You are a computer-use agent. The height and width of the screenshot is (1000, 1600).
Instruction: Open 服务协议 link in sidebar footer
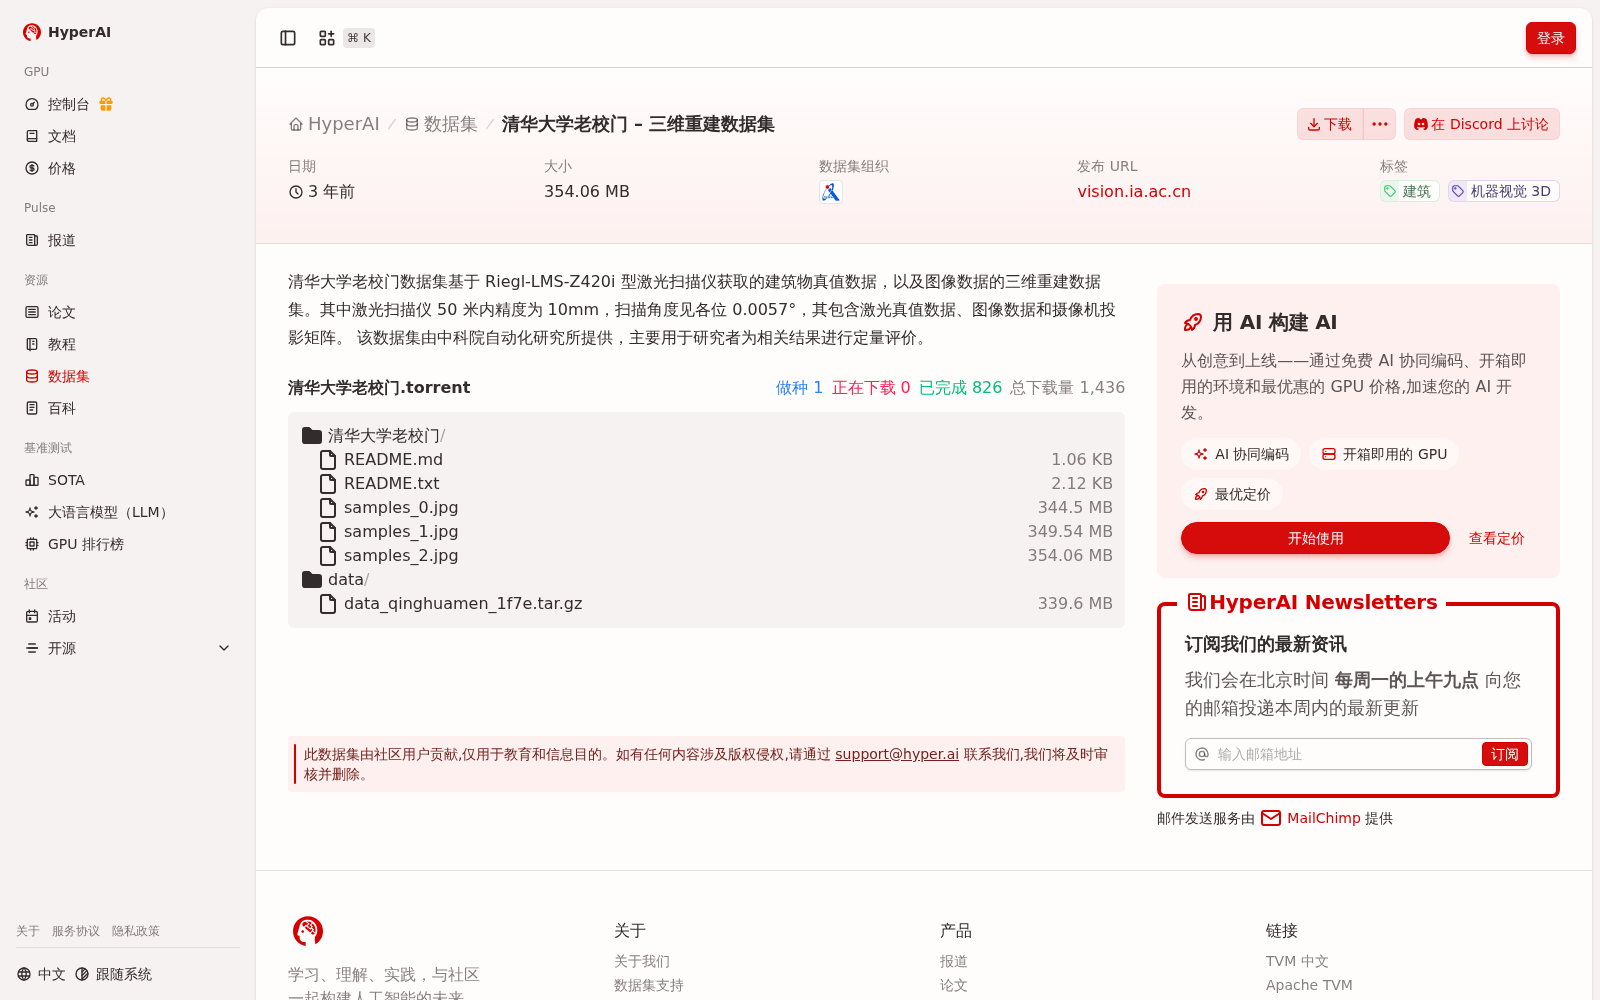click(76, 931)
